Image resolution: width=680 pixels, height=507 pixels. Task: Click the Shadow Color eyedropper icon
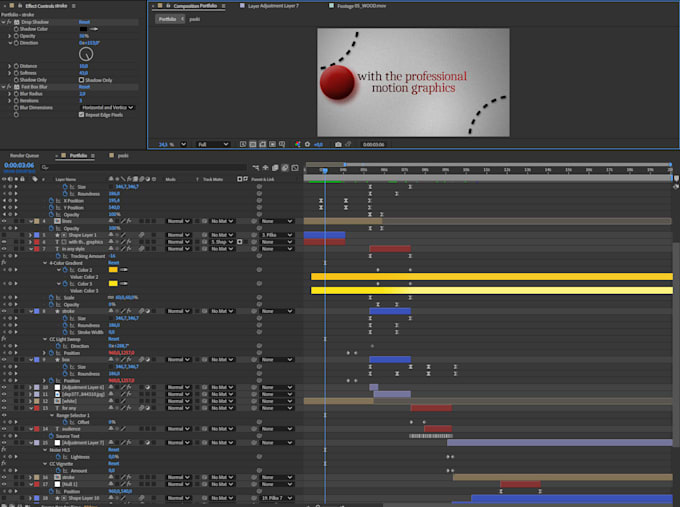(94, 29)
